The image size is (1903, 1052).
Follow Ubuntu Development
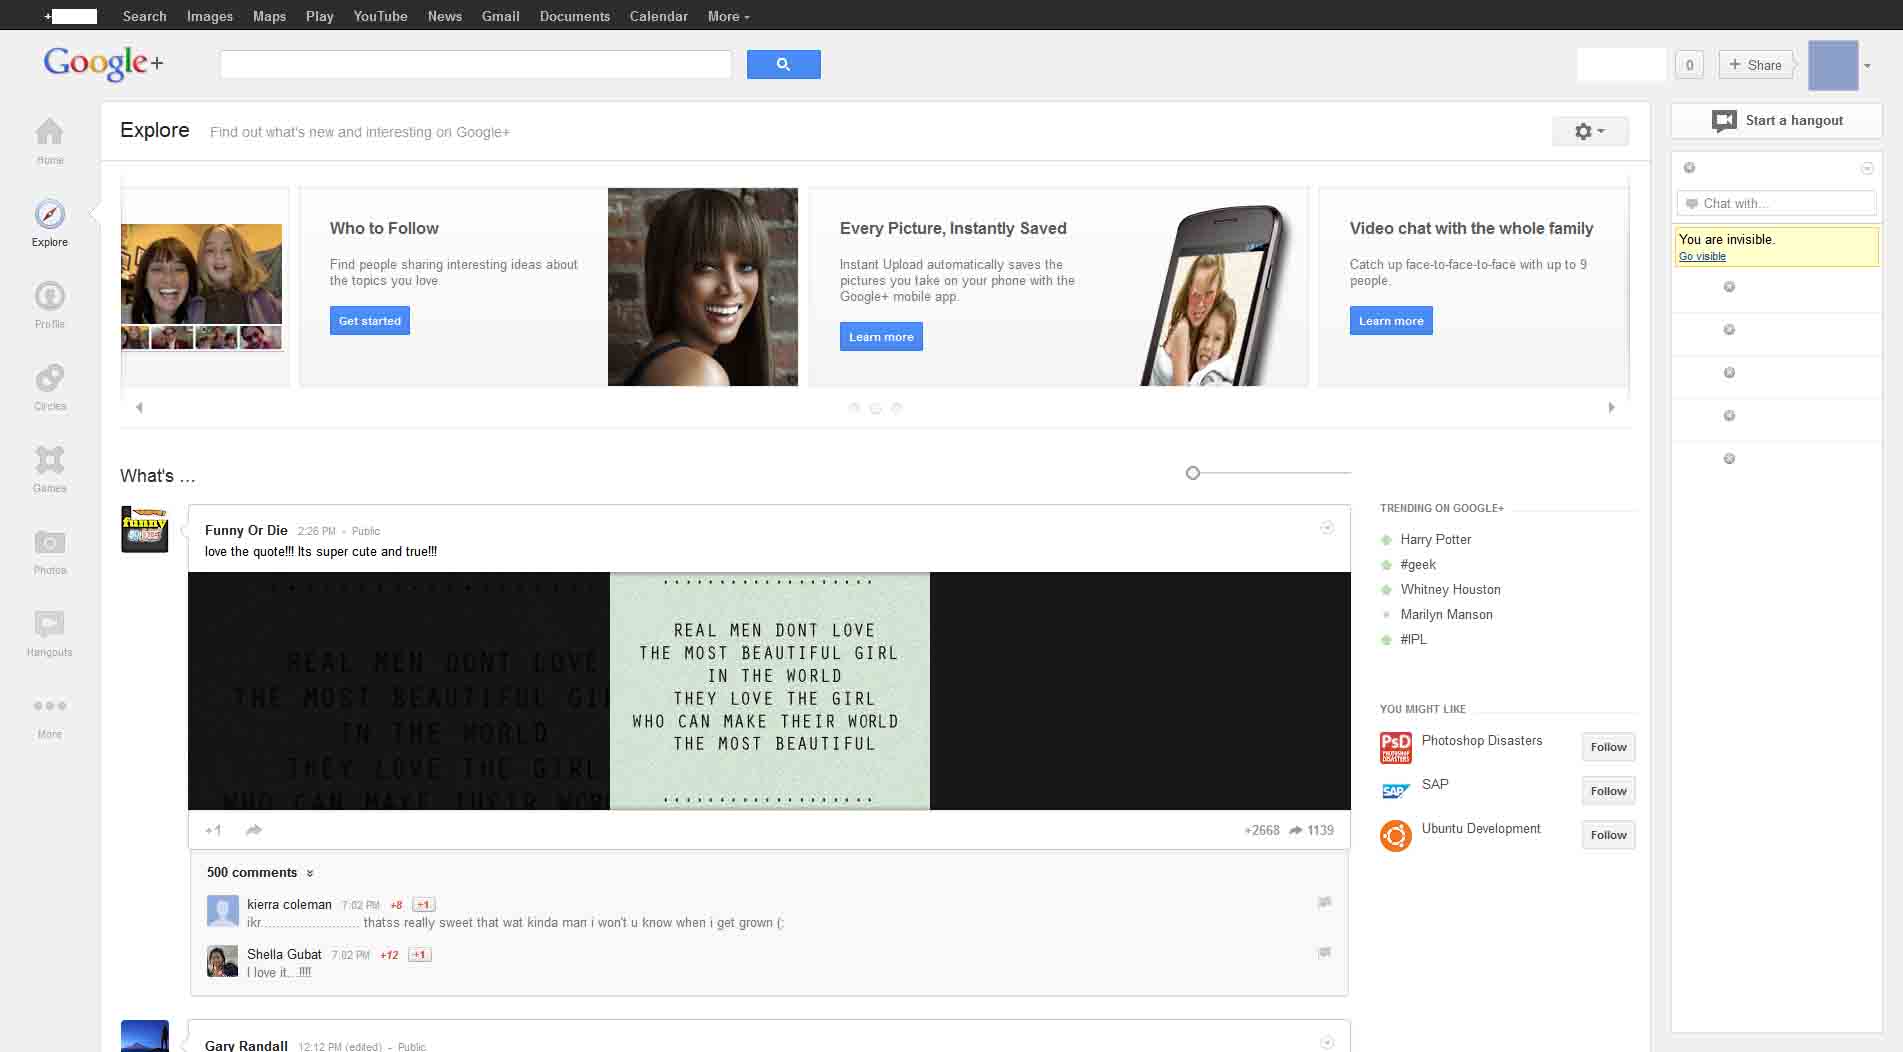[x=1608, y=835]
